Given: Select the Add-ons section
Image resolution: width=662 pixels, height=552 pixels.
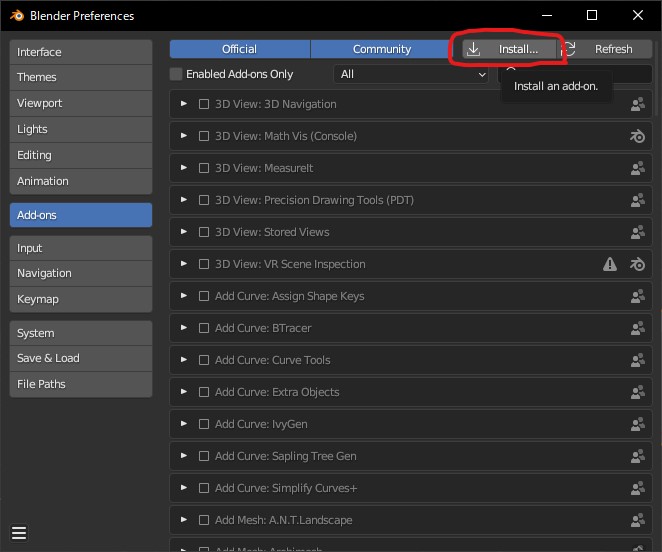Looking at the screenshot, I should click(81, 215).
